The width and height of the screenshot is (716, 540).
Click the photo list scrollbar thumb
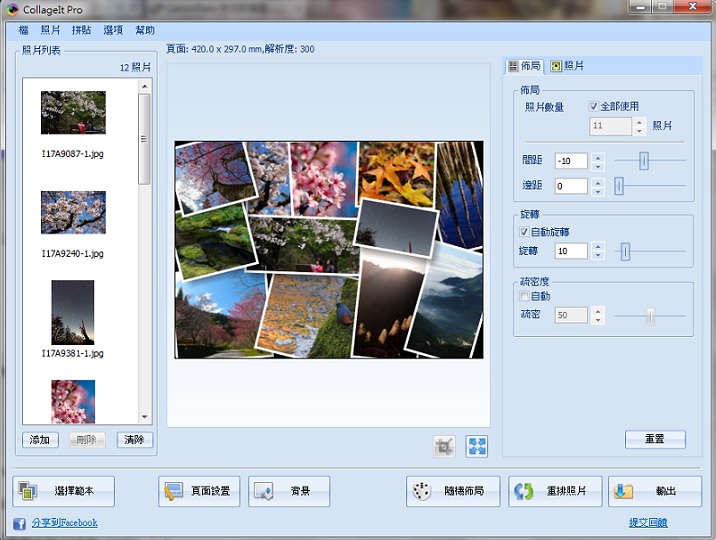point(145,139)
